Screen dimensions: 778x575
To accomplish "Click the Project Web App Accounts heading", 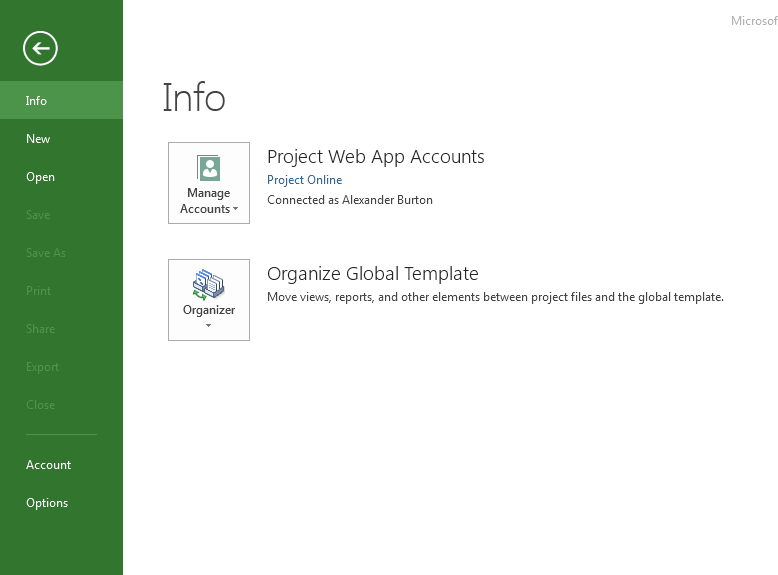I will click(376, 157).
